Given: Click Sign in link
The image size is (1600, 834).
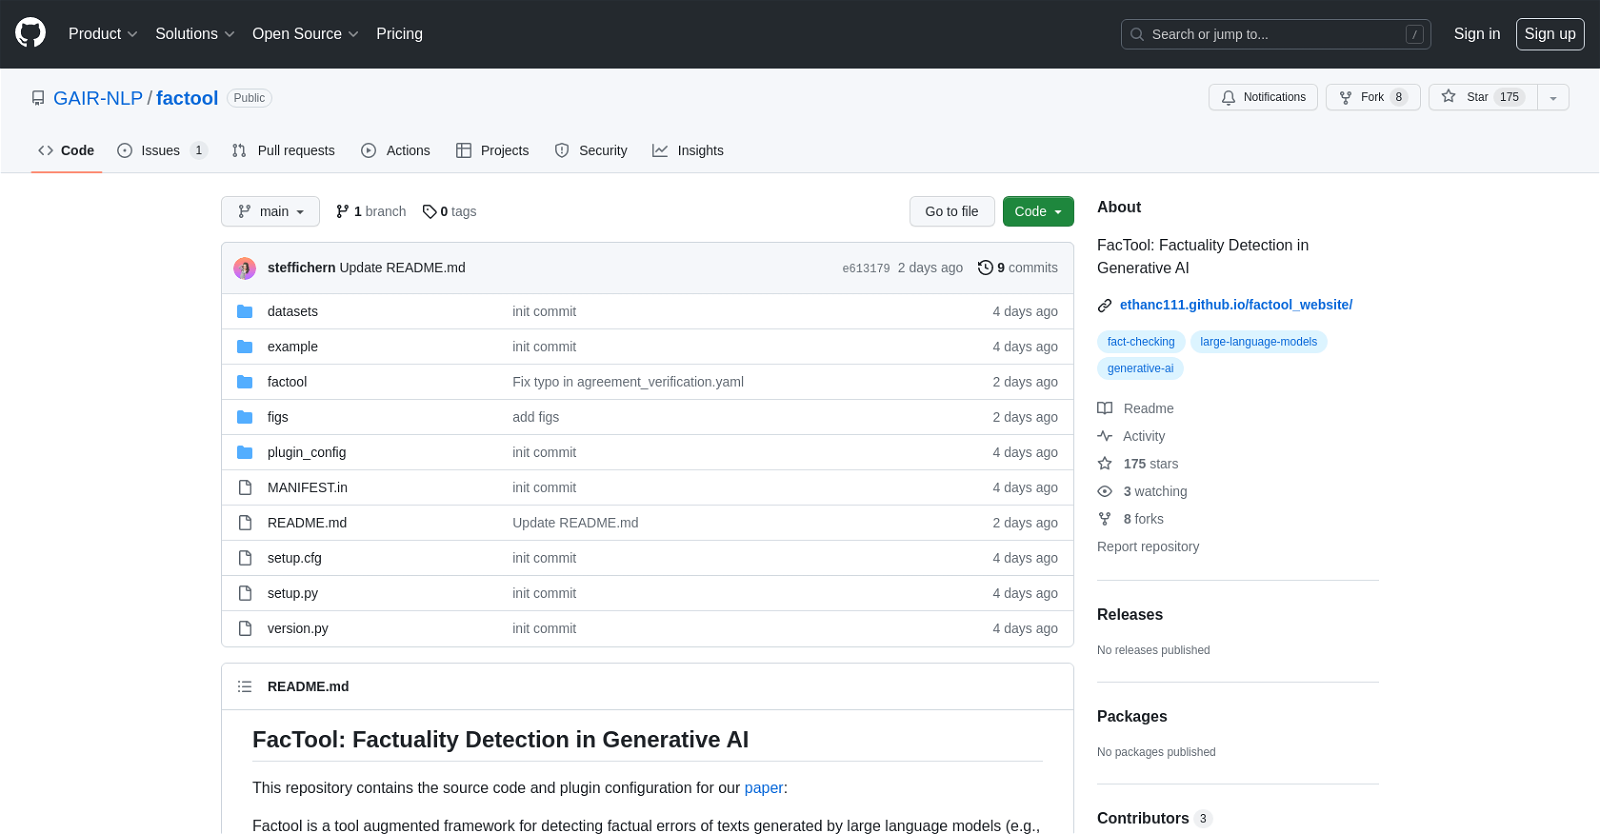Looking at the screenshot, I should pyautogui.click(x=1477, y=33).
